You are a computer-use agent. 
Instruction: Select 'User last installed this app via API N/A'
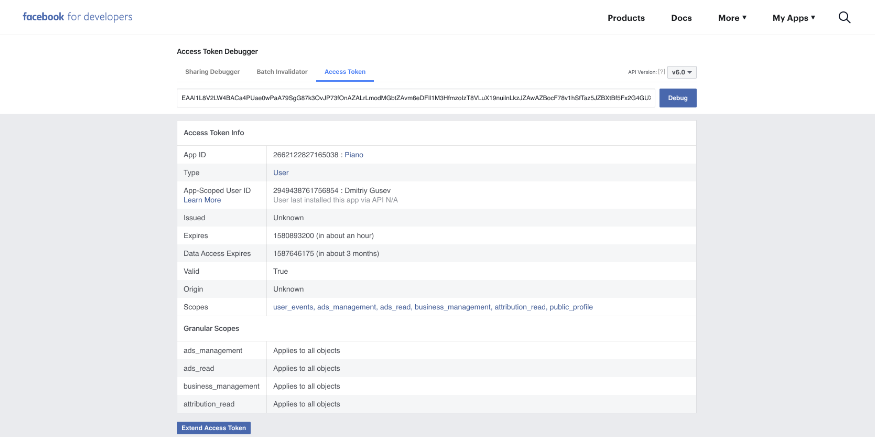pos(335,200)
